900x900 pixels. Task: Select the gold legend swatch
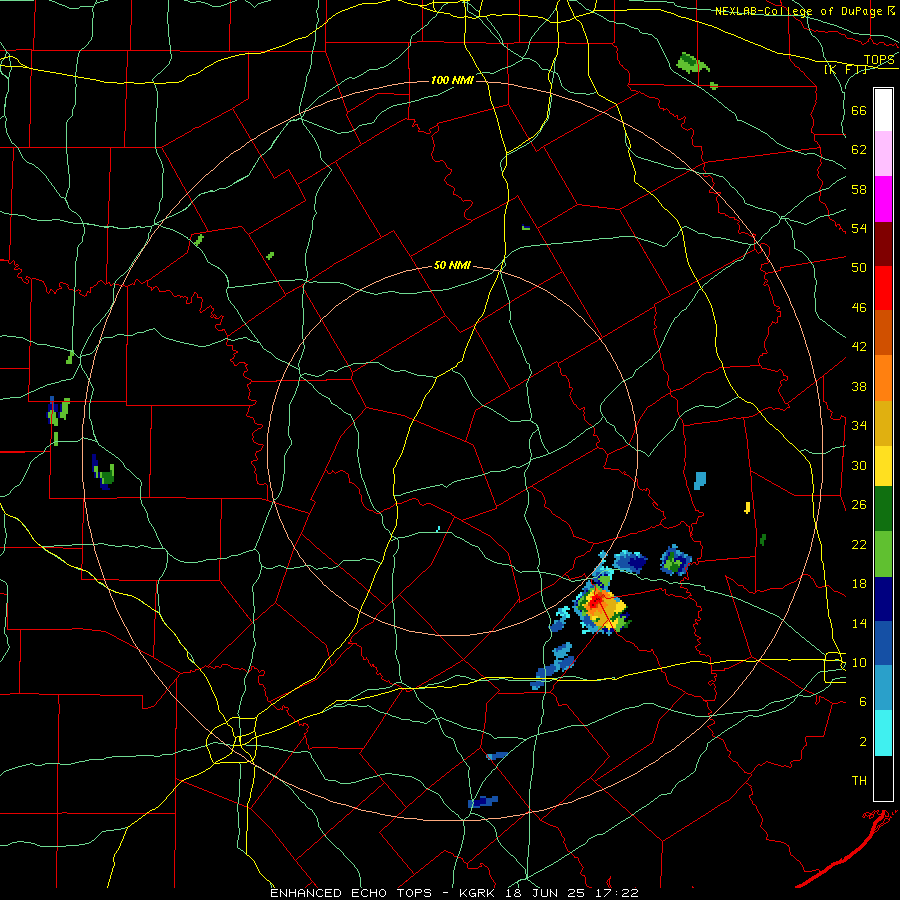pos(883,423)
